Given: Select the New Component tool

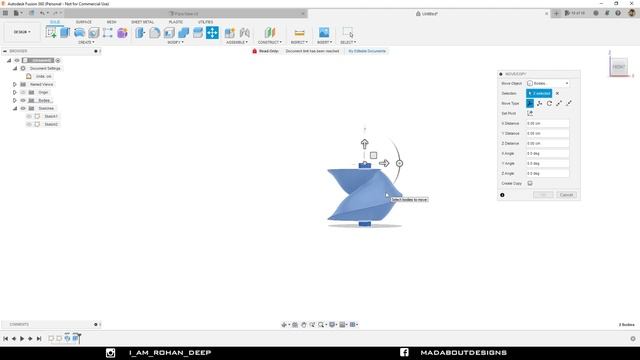Looking at the screenshot, I should click(230, 33).
